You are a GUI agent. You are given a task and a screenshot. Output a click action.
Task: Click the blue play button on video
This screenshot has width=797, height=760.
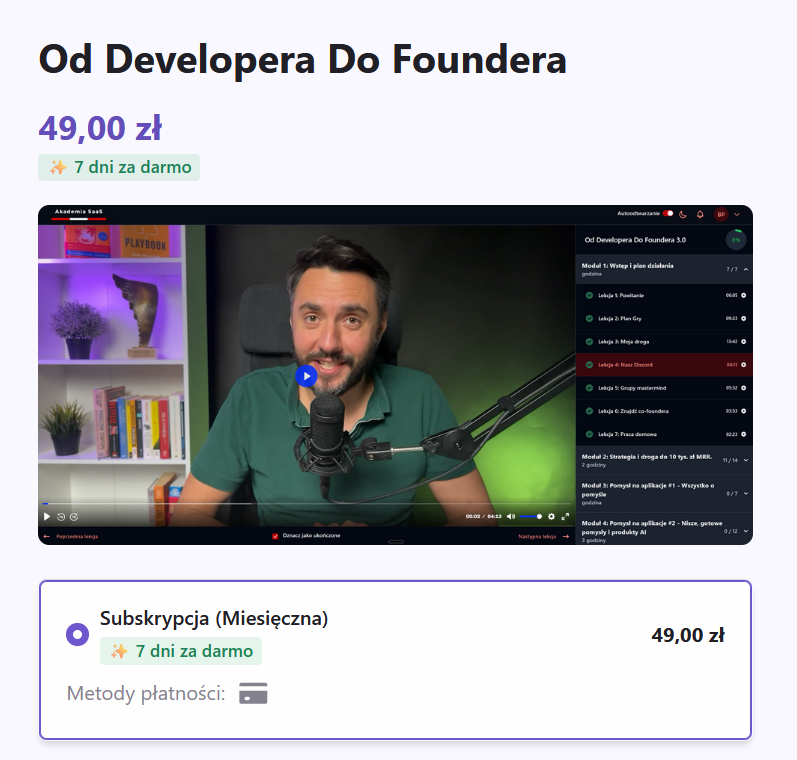click(306, 376)
